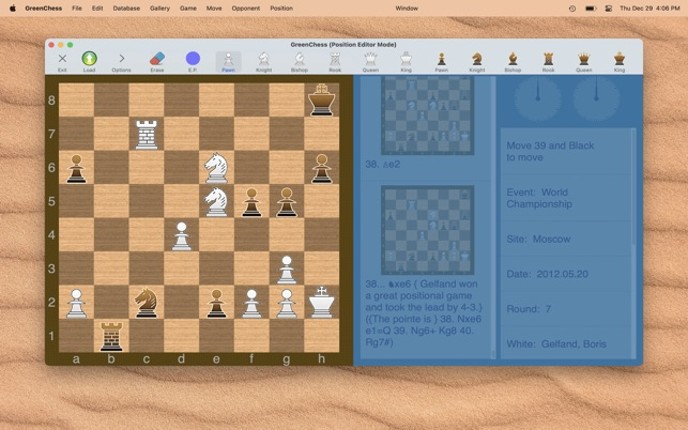
Task: Open the Move menu
Action: click(214, 8)
